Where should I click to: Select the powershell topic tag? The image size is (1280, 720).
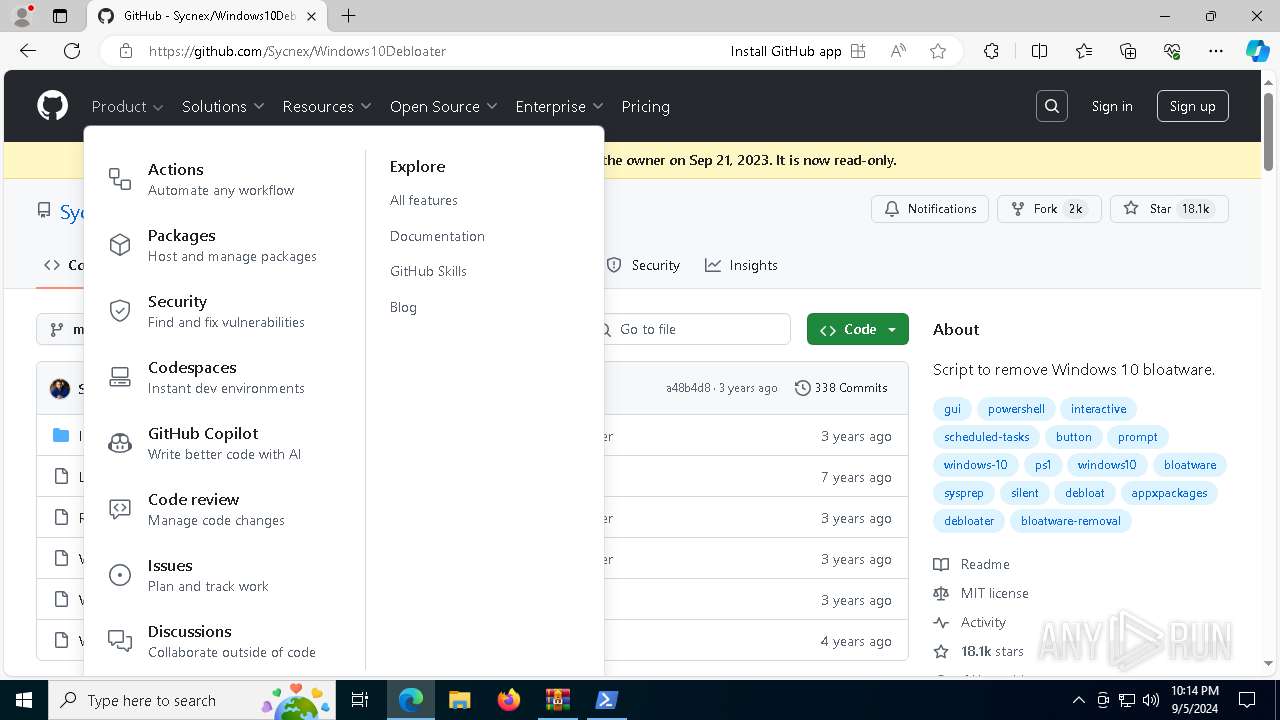coord(1016,409)
